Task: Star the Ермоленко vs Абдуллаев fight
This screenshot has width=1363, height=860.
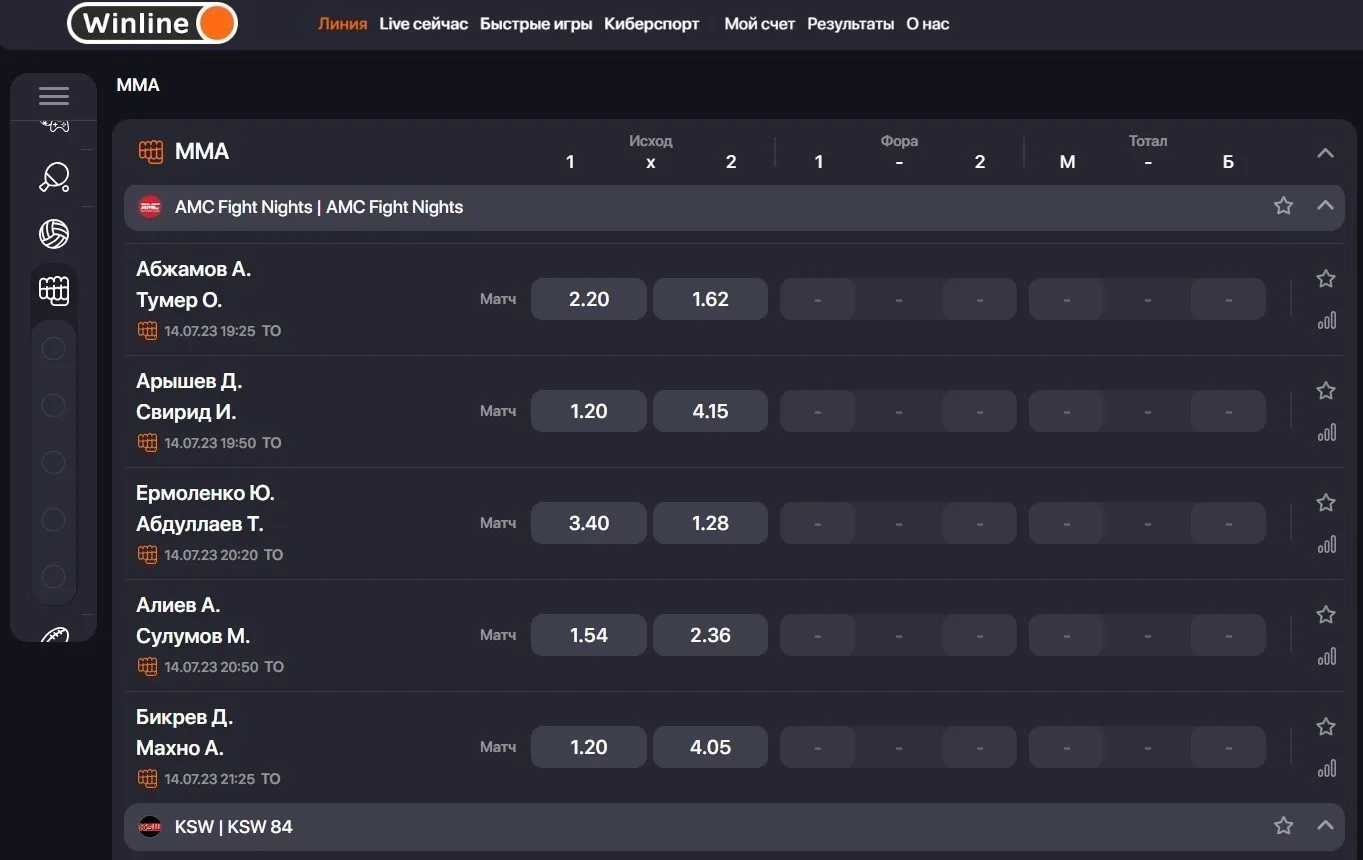Action: tap(1326, 503)
